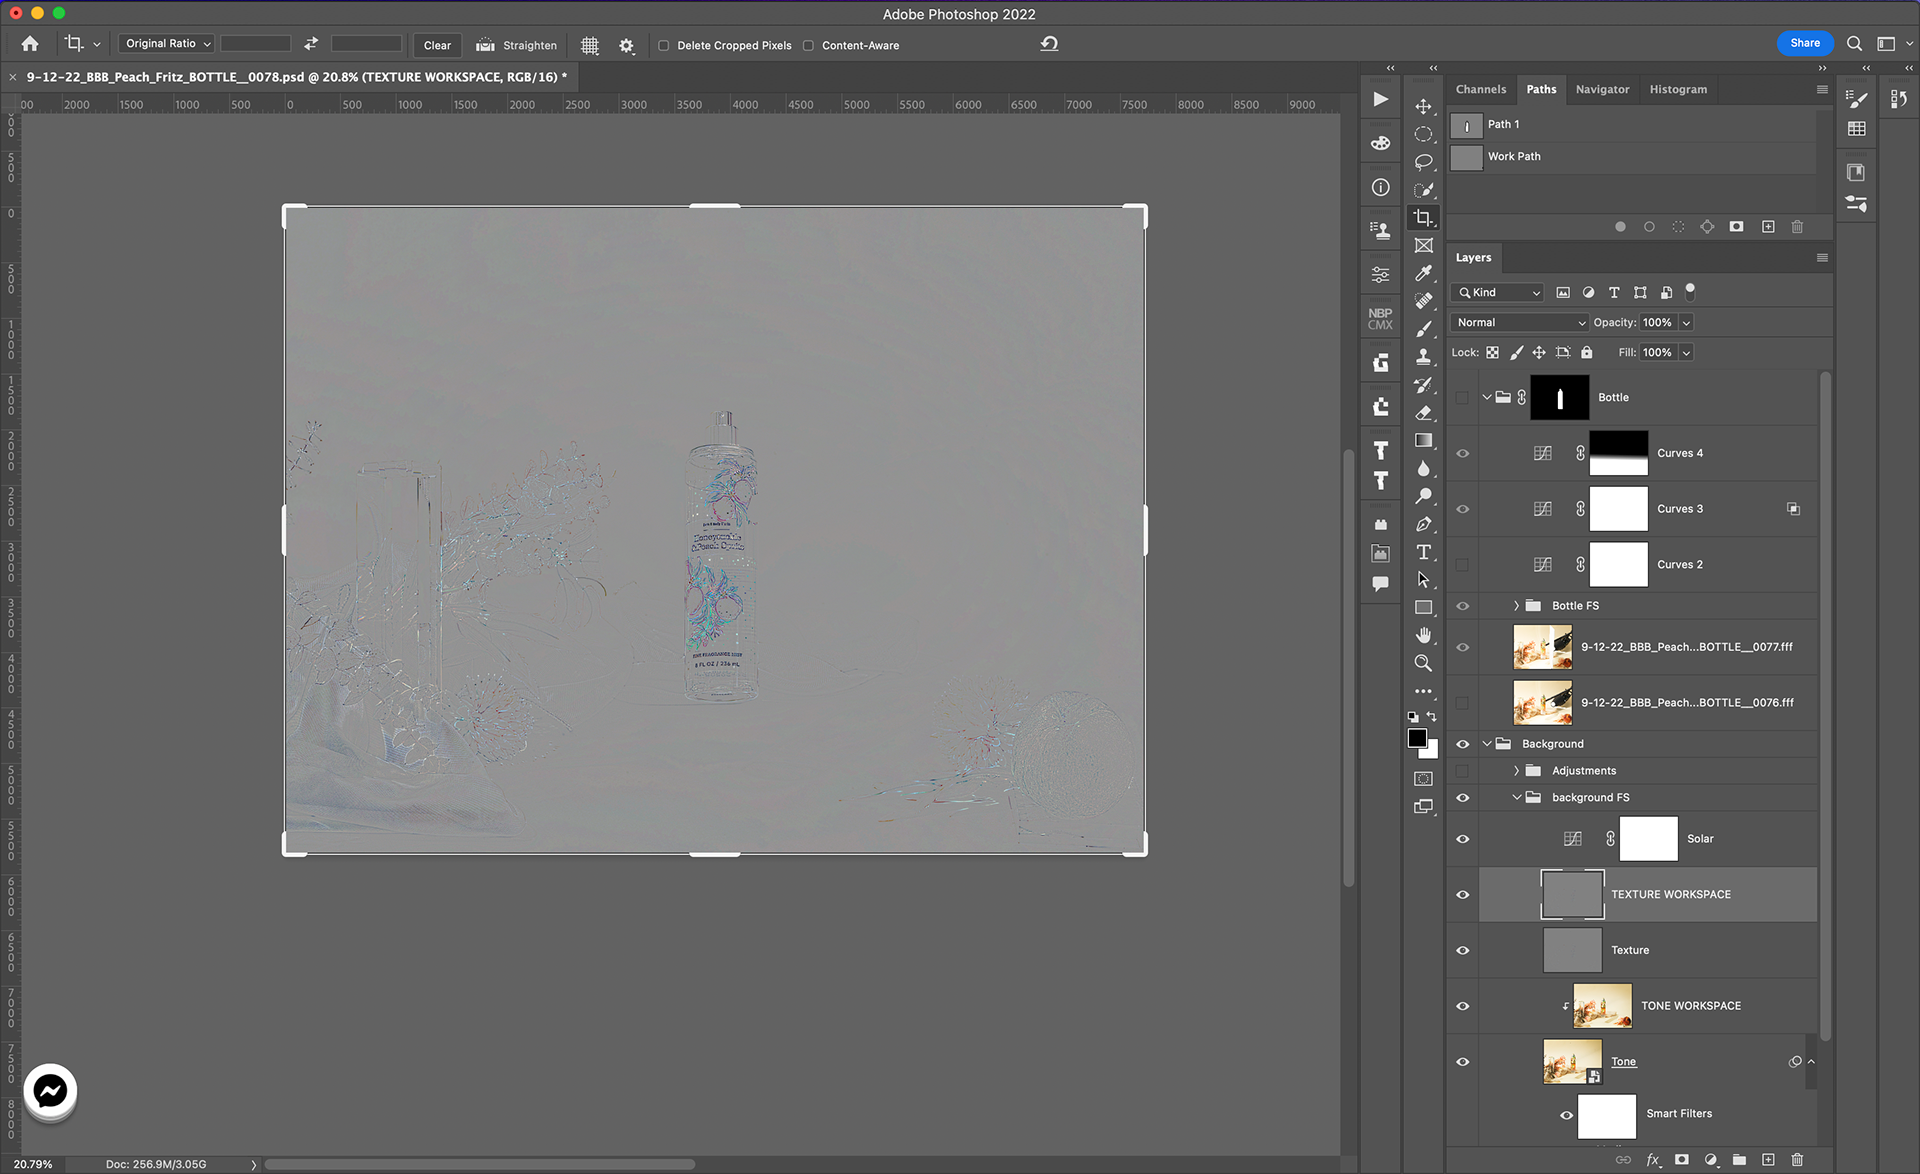Select the Hand tool
This screenshot has width=1920, height=1174.
click(1423, 635)
